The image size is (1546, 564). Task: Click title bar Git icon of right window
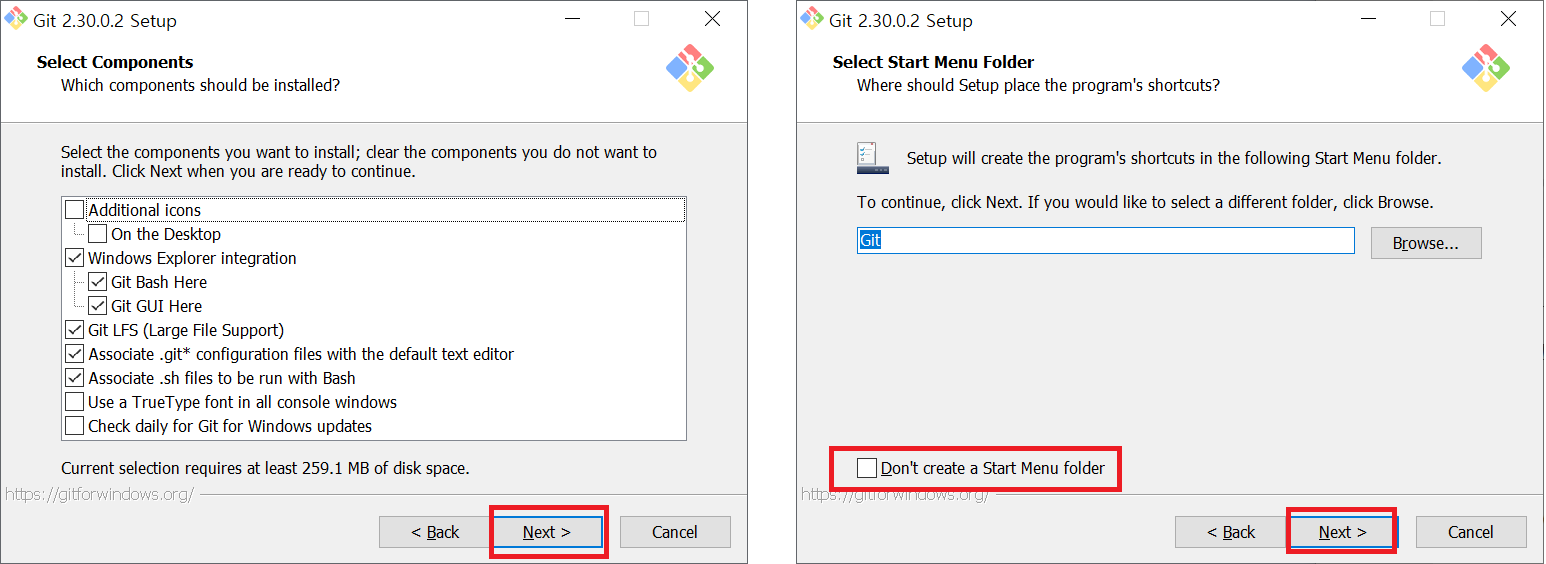tap(812, 19)
